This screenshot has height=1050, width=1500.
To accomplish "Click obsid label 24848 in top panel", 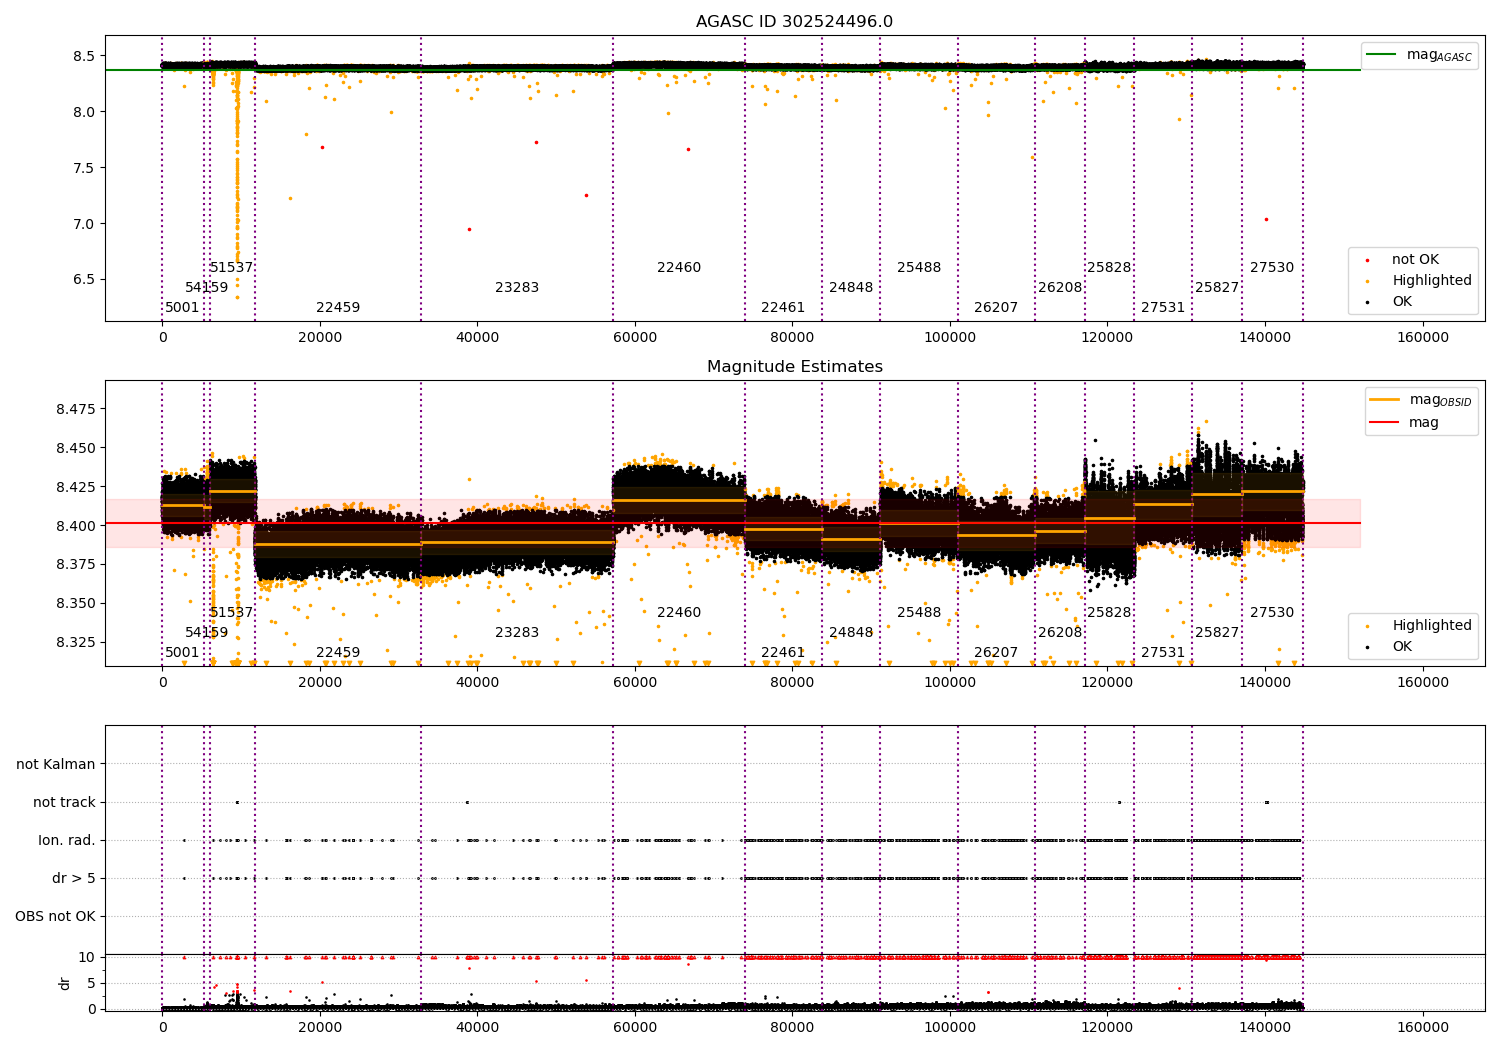I will tap(851, 287).
